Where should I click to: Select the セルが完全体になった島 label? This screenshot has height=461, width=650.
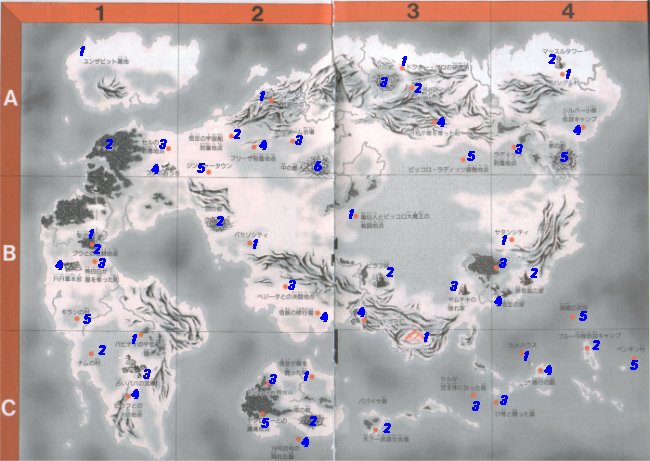point(463,383)
